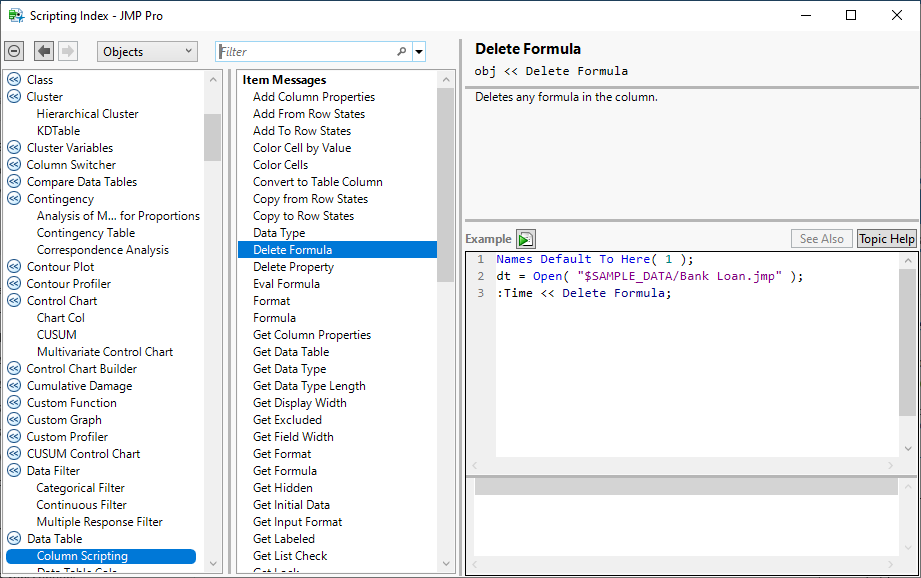
Task: Click the See Also button
Action: coord(821,239)
